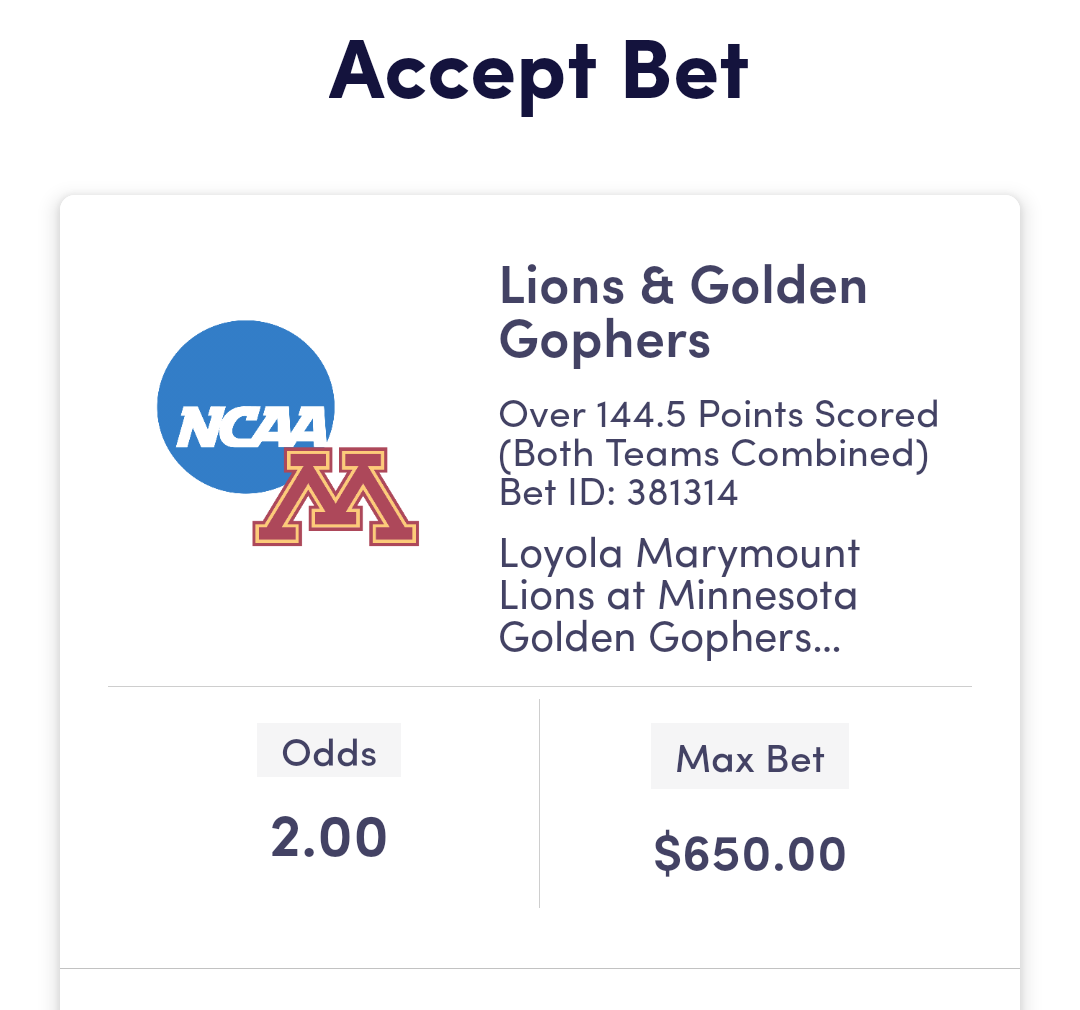This screenshot has width=1080, height=1010.
Task: Click the Loyola Marymount text in the description
Action: coord(679,553)
